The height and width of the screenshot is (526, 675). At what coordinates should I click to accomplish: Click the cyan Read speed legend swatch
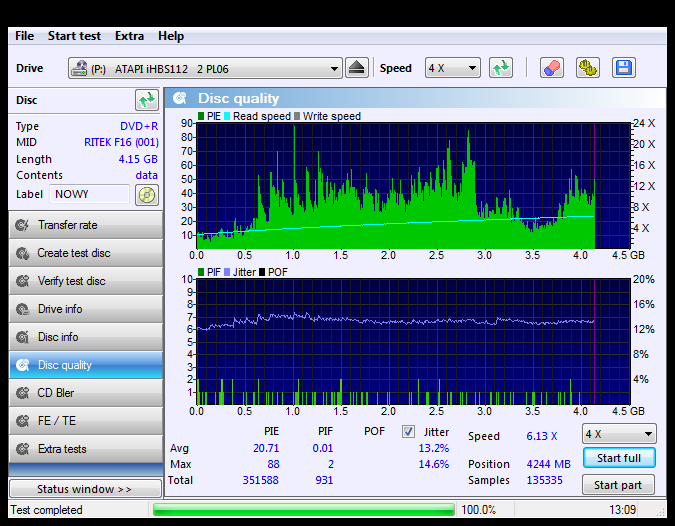(226, 116)
